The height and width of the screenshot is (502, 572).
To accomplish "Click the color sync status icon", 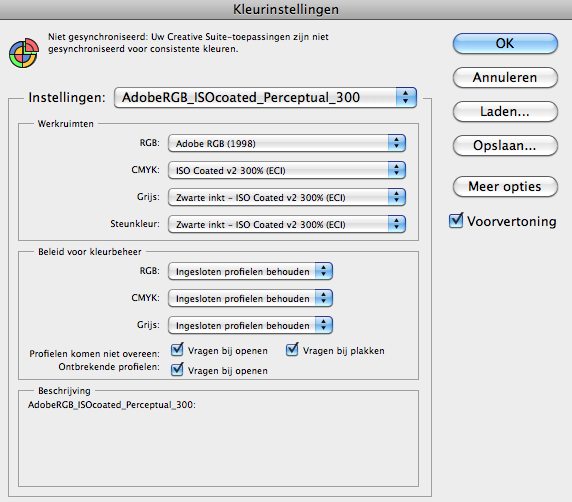I will tap(24, 53).
